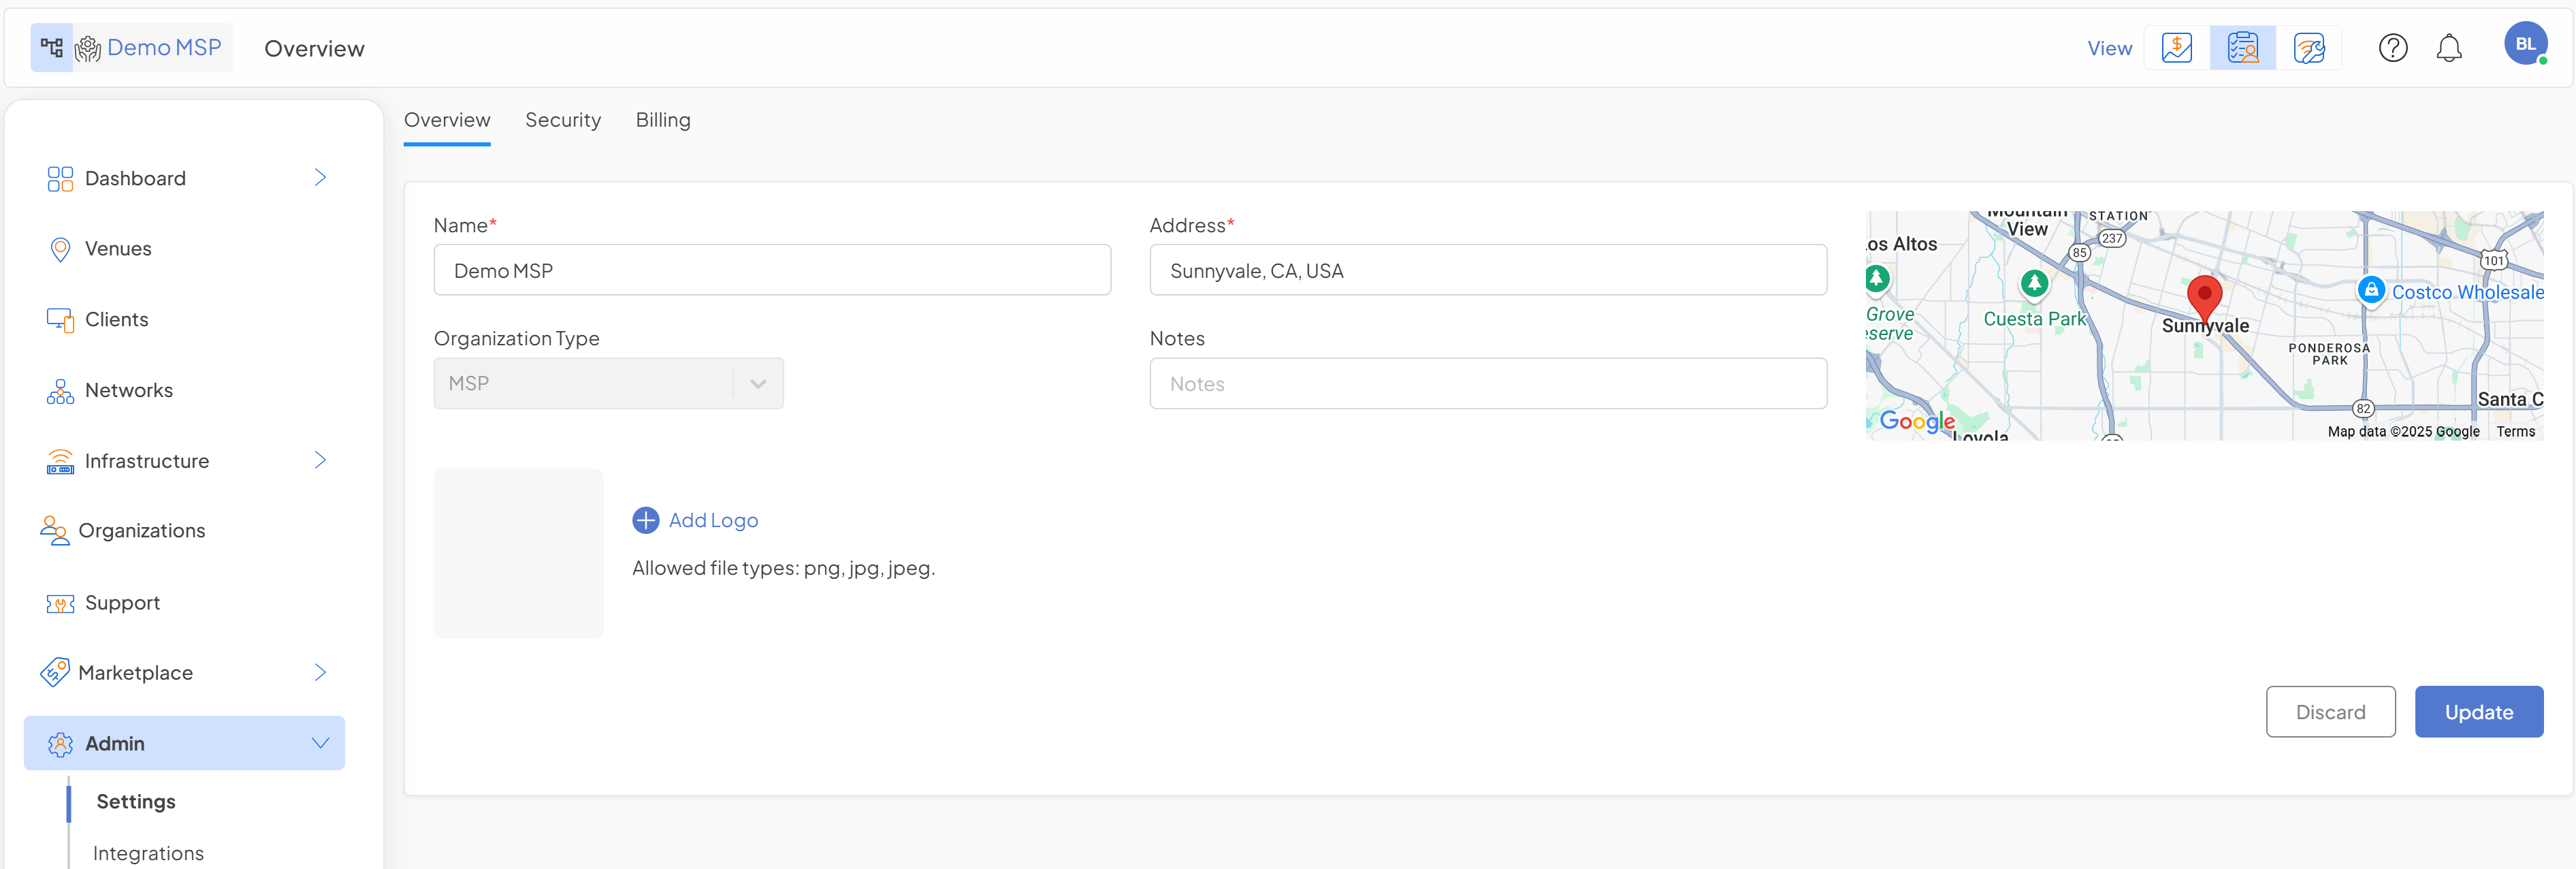Switch to the Security tab
This screenshot has height=869, width=2576.
(x=563, y=120)
